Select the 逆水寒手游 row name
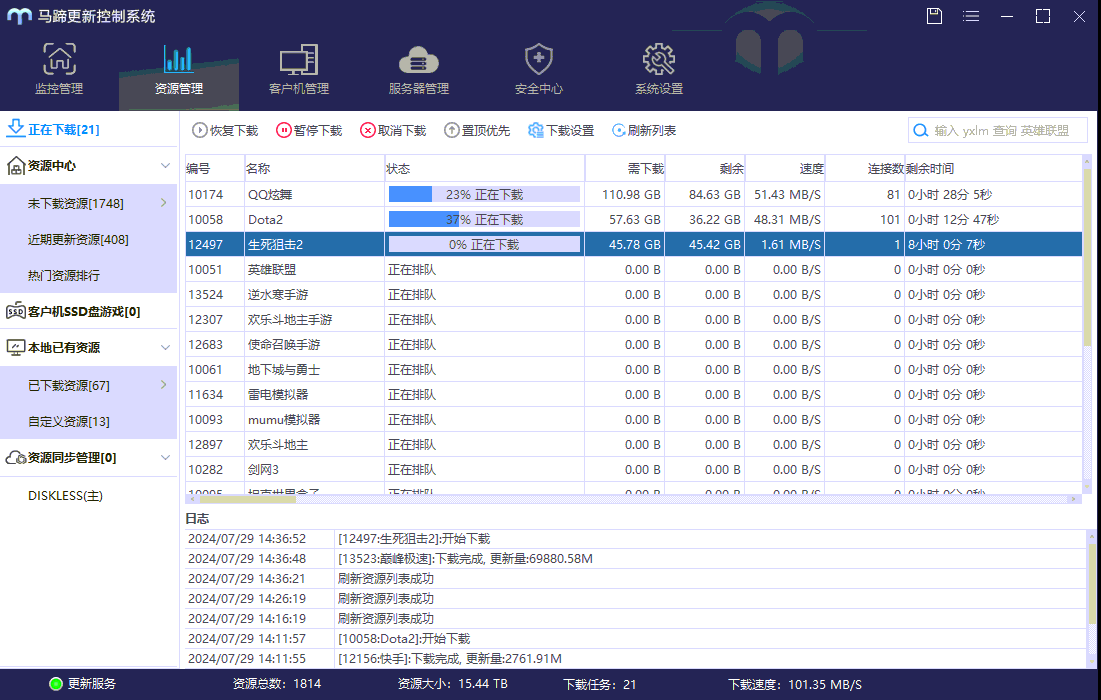The height and width of the screenshot is (700, 1101). [278, 295]
